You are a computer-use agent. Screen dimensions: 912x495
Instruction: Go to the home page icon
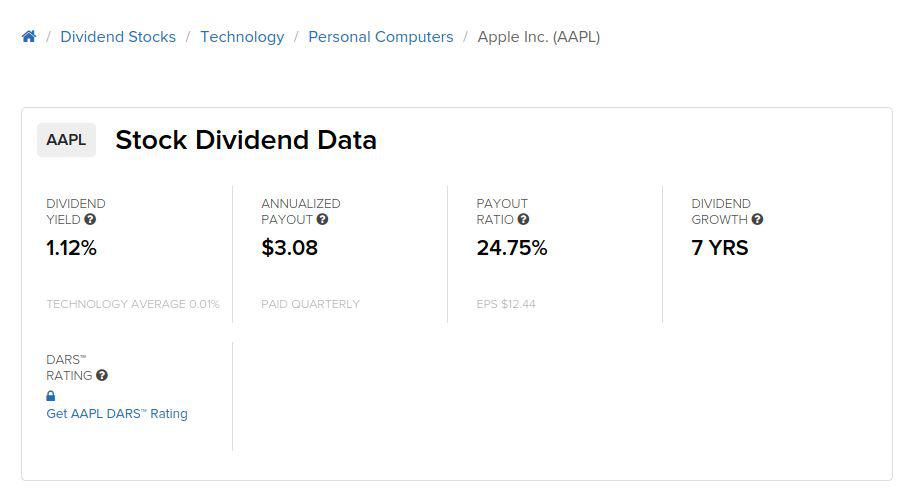29,37
